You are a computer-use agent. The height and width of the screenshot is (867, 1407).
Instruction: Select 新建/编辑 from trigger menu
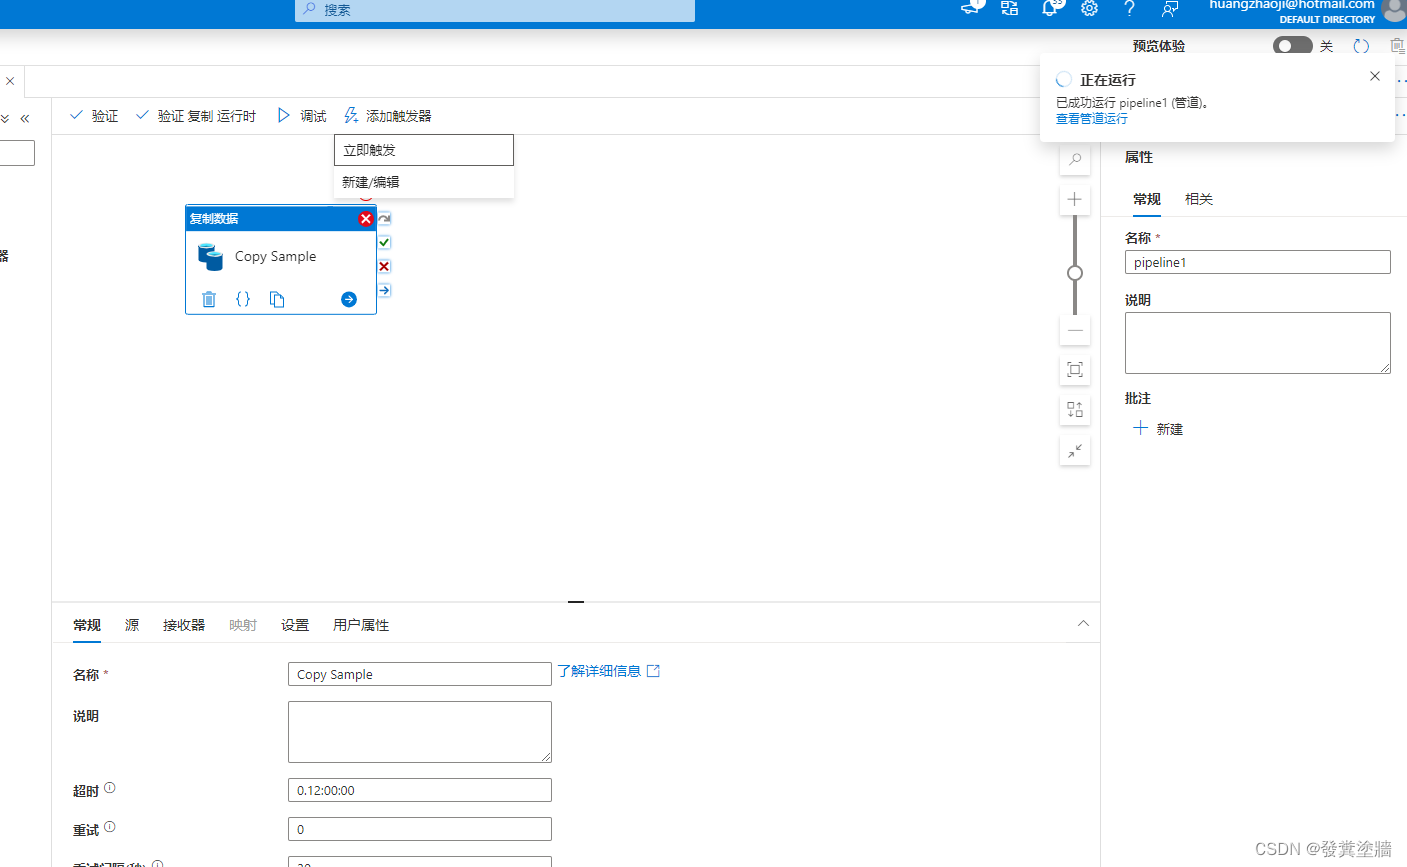pos(424,182)
